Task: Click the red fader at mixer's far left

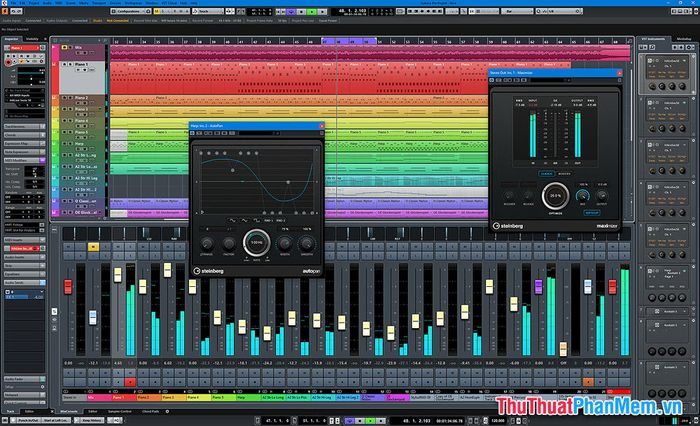Action: (68, 287)
